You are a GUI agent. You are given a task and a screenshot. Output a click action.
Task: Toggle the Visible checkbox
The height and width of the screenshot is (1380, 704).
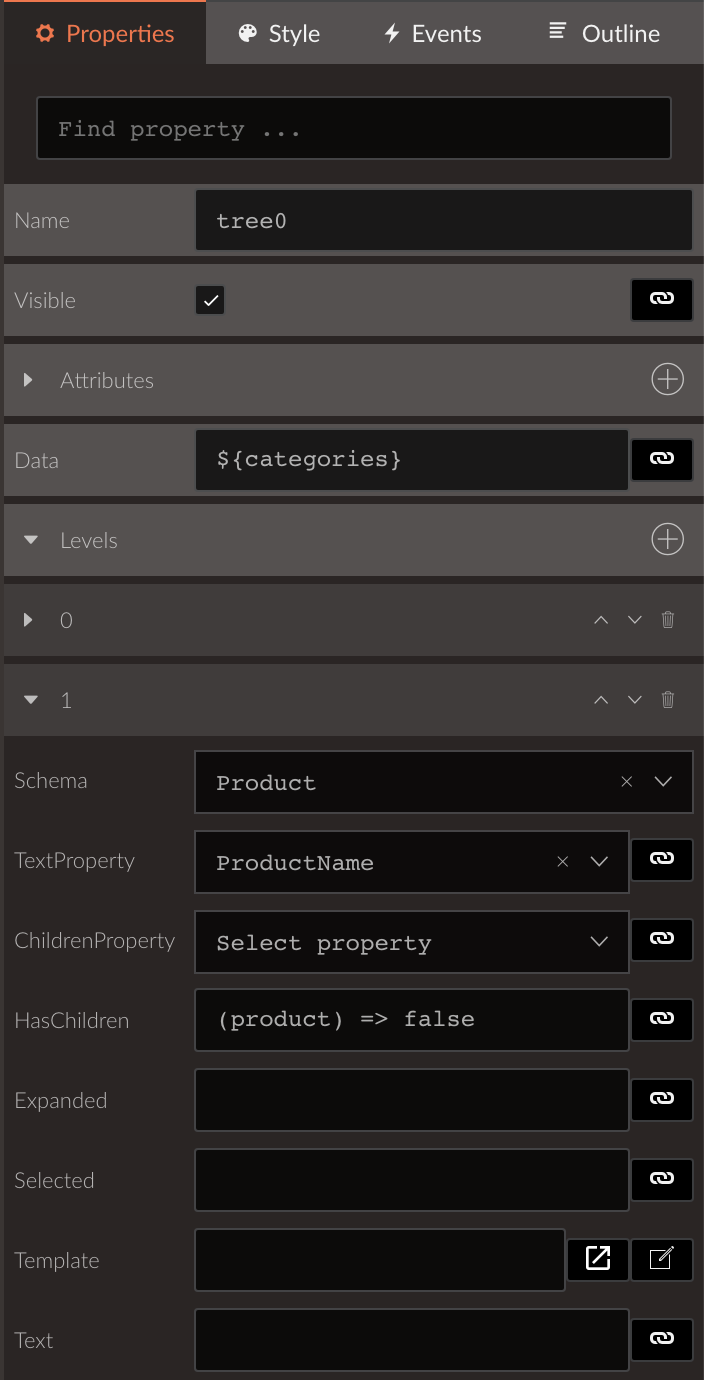coord(210,300)
